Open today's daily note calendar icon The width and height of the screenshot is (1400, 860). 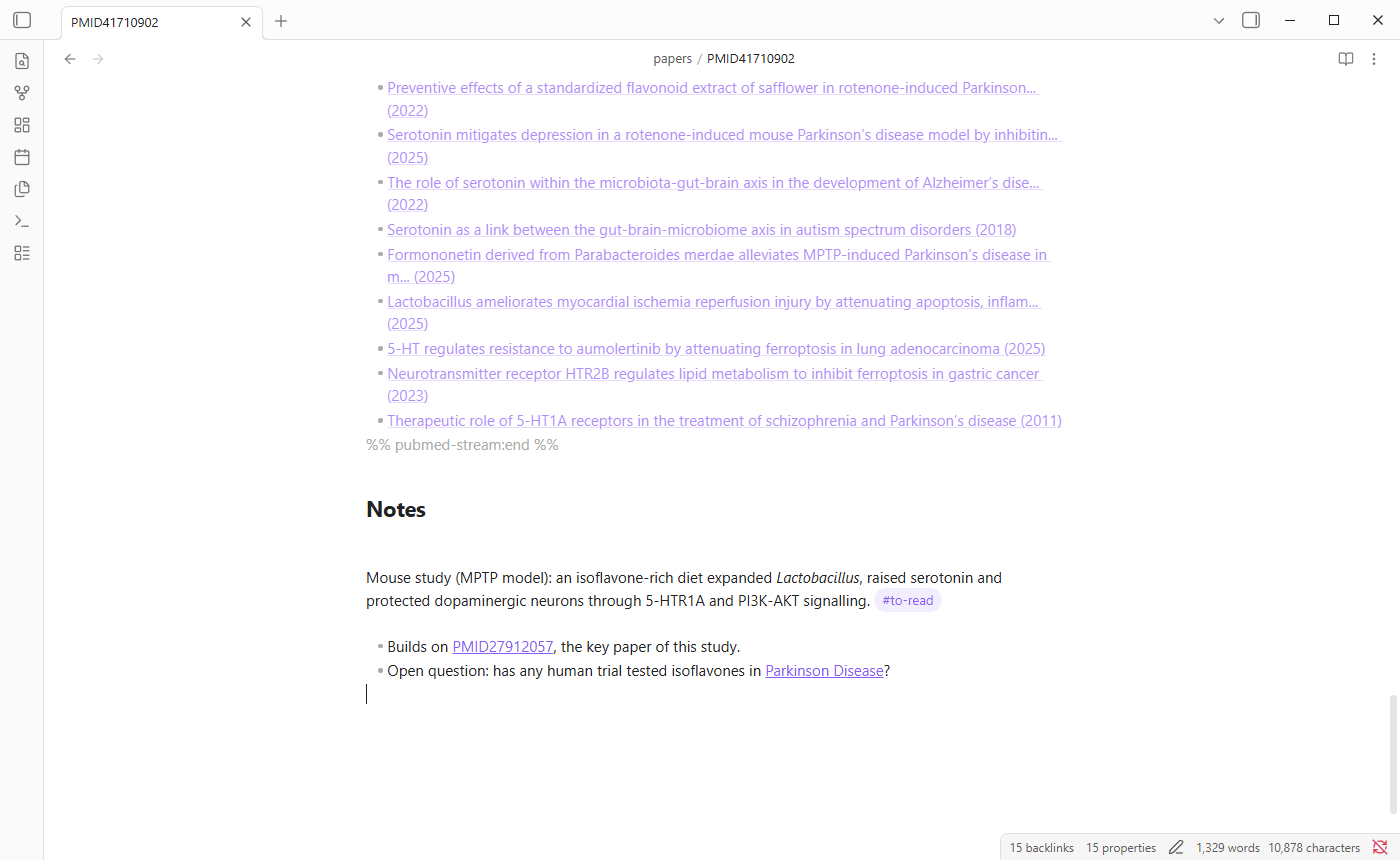[x=22, y=157]
